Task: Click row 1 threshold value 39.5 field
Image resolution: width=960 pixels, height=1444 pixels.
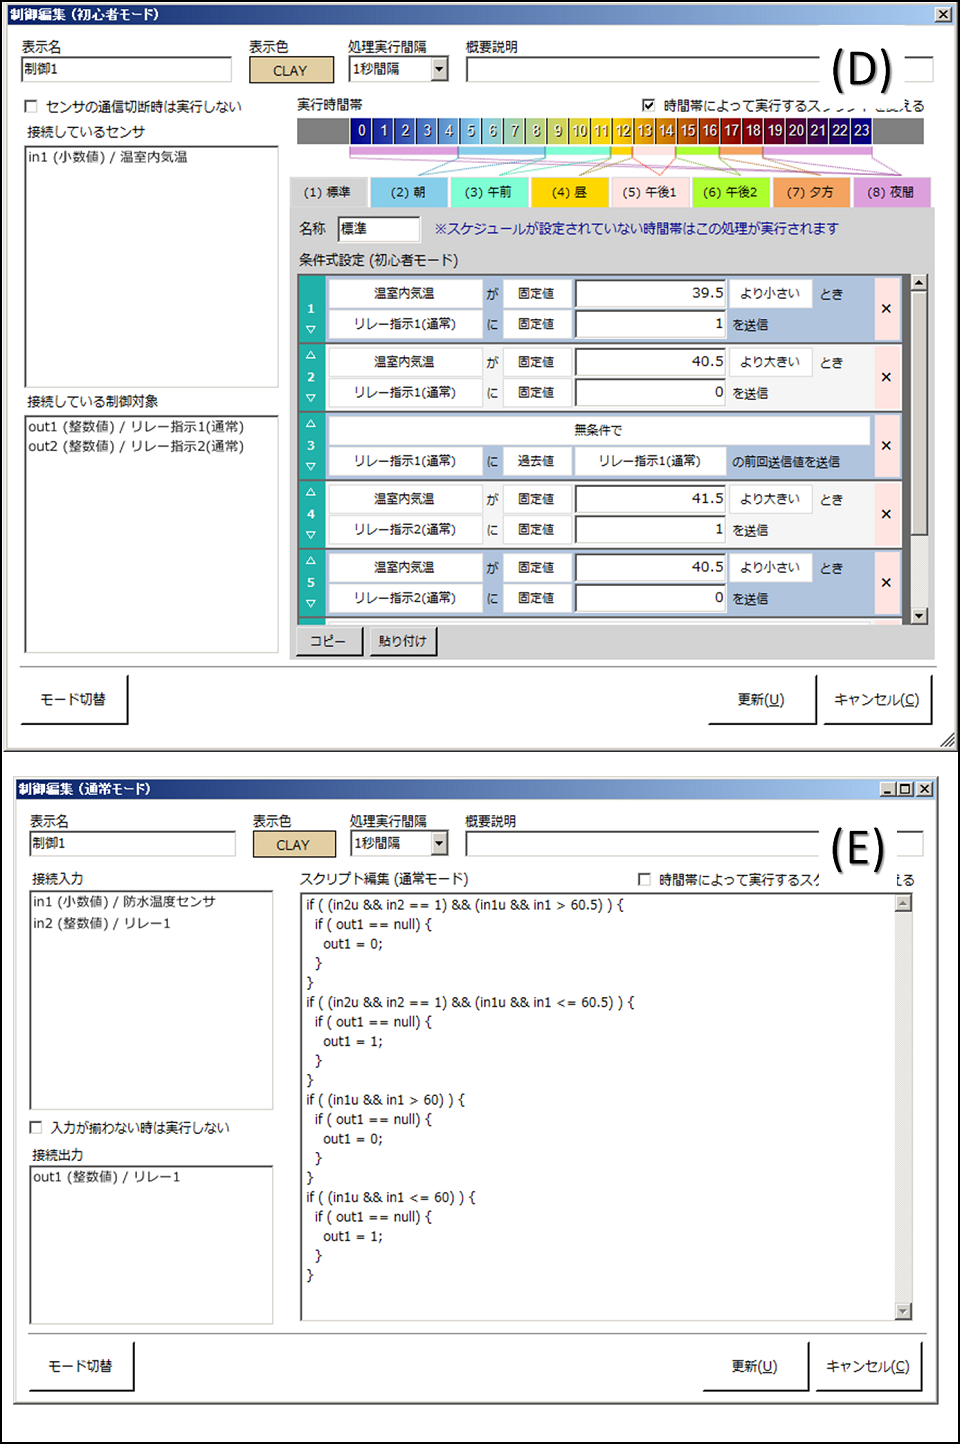Action: [651, 293]
